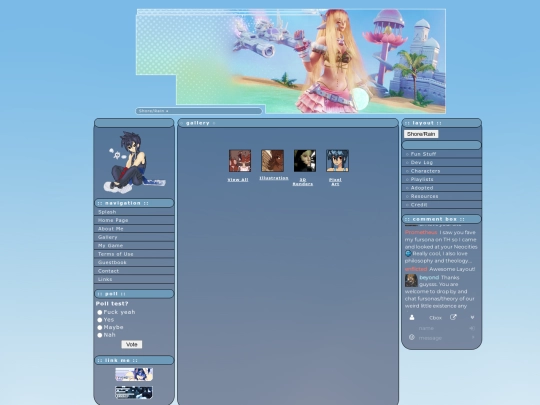The width and height of the screenshot is (540, 405).
Task: Click username 'Prometheus' in comment box
Action: pos(421,232)
